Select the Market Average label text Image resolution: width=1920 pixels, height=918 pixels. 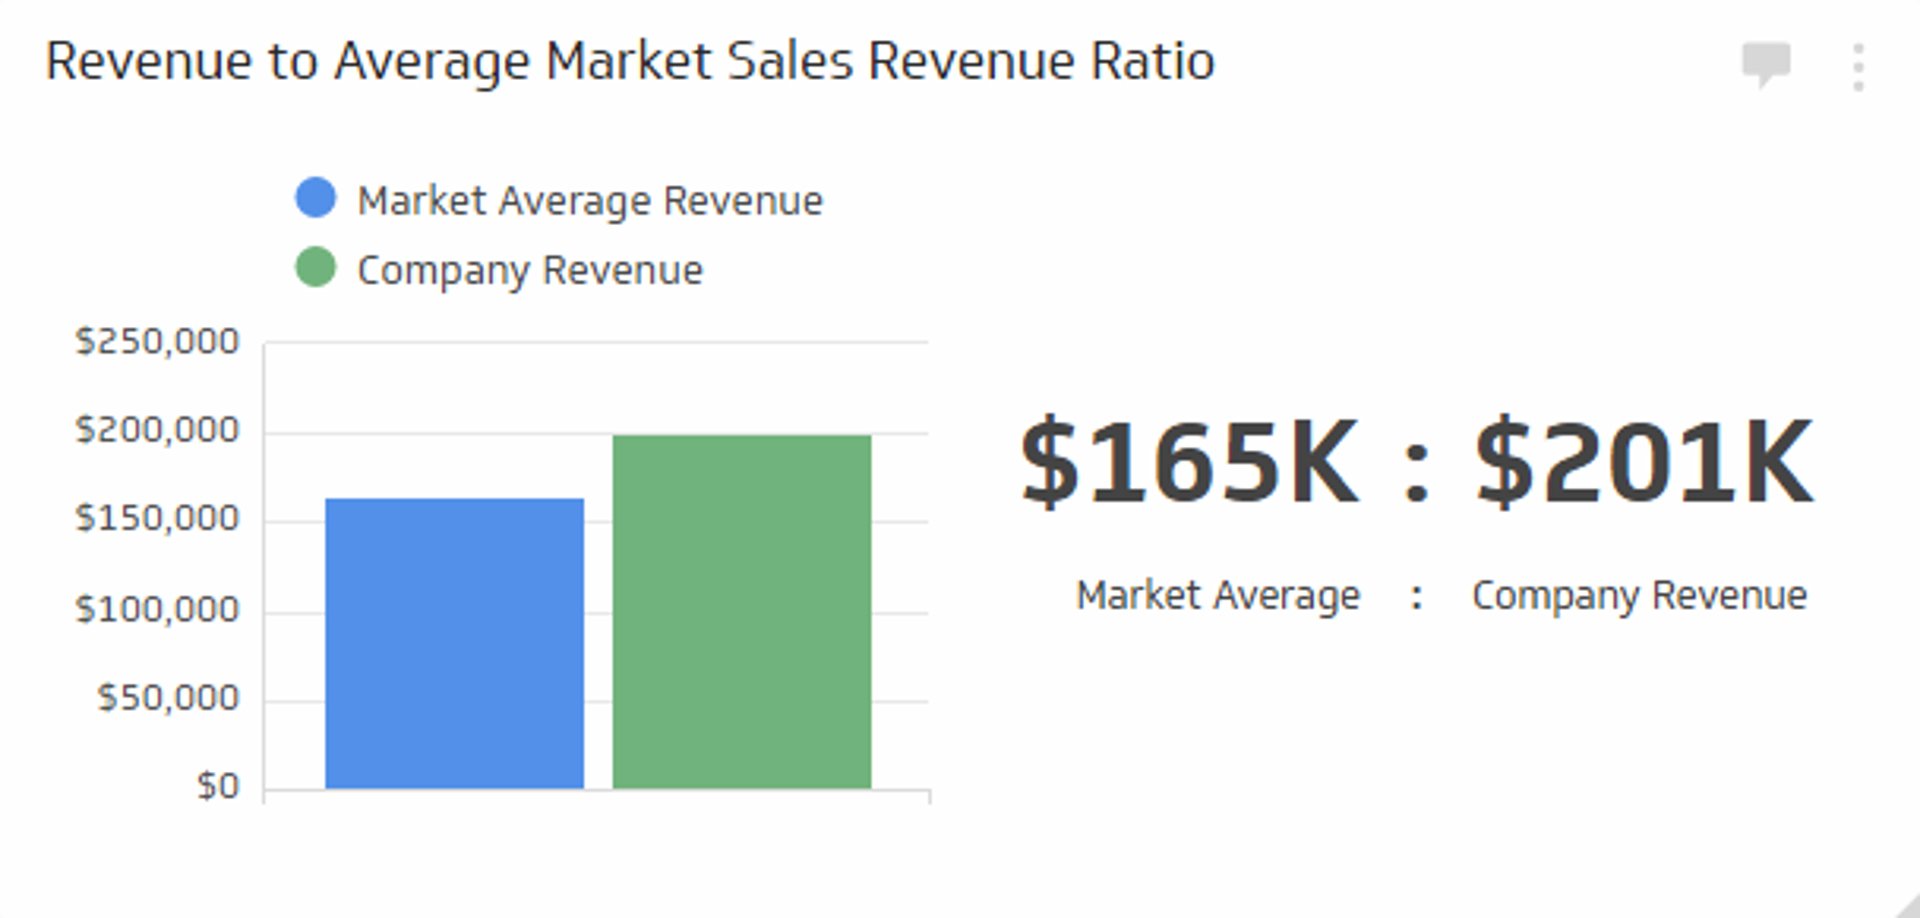[x=1216, y=594]
